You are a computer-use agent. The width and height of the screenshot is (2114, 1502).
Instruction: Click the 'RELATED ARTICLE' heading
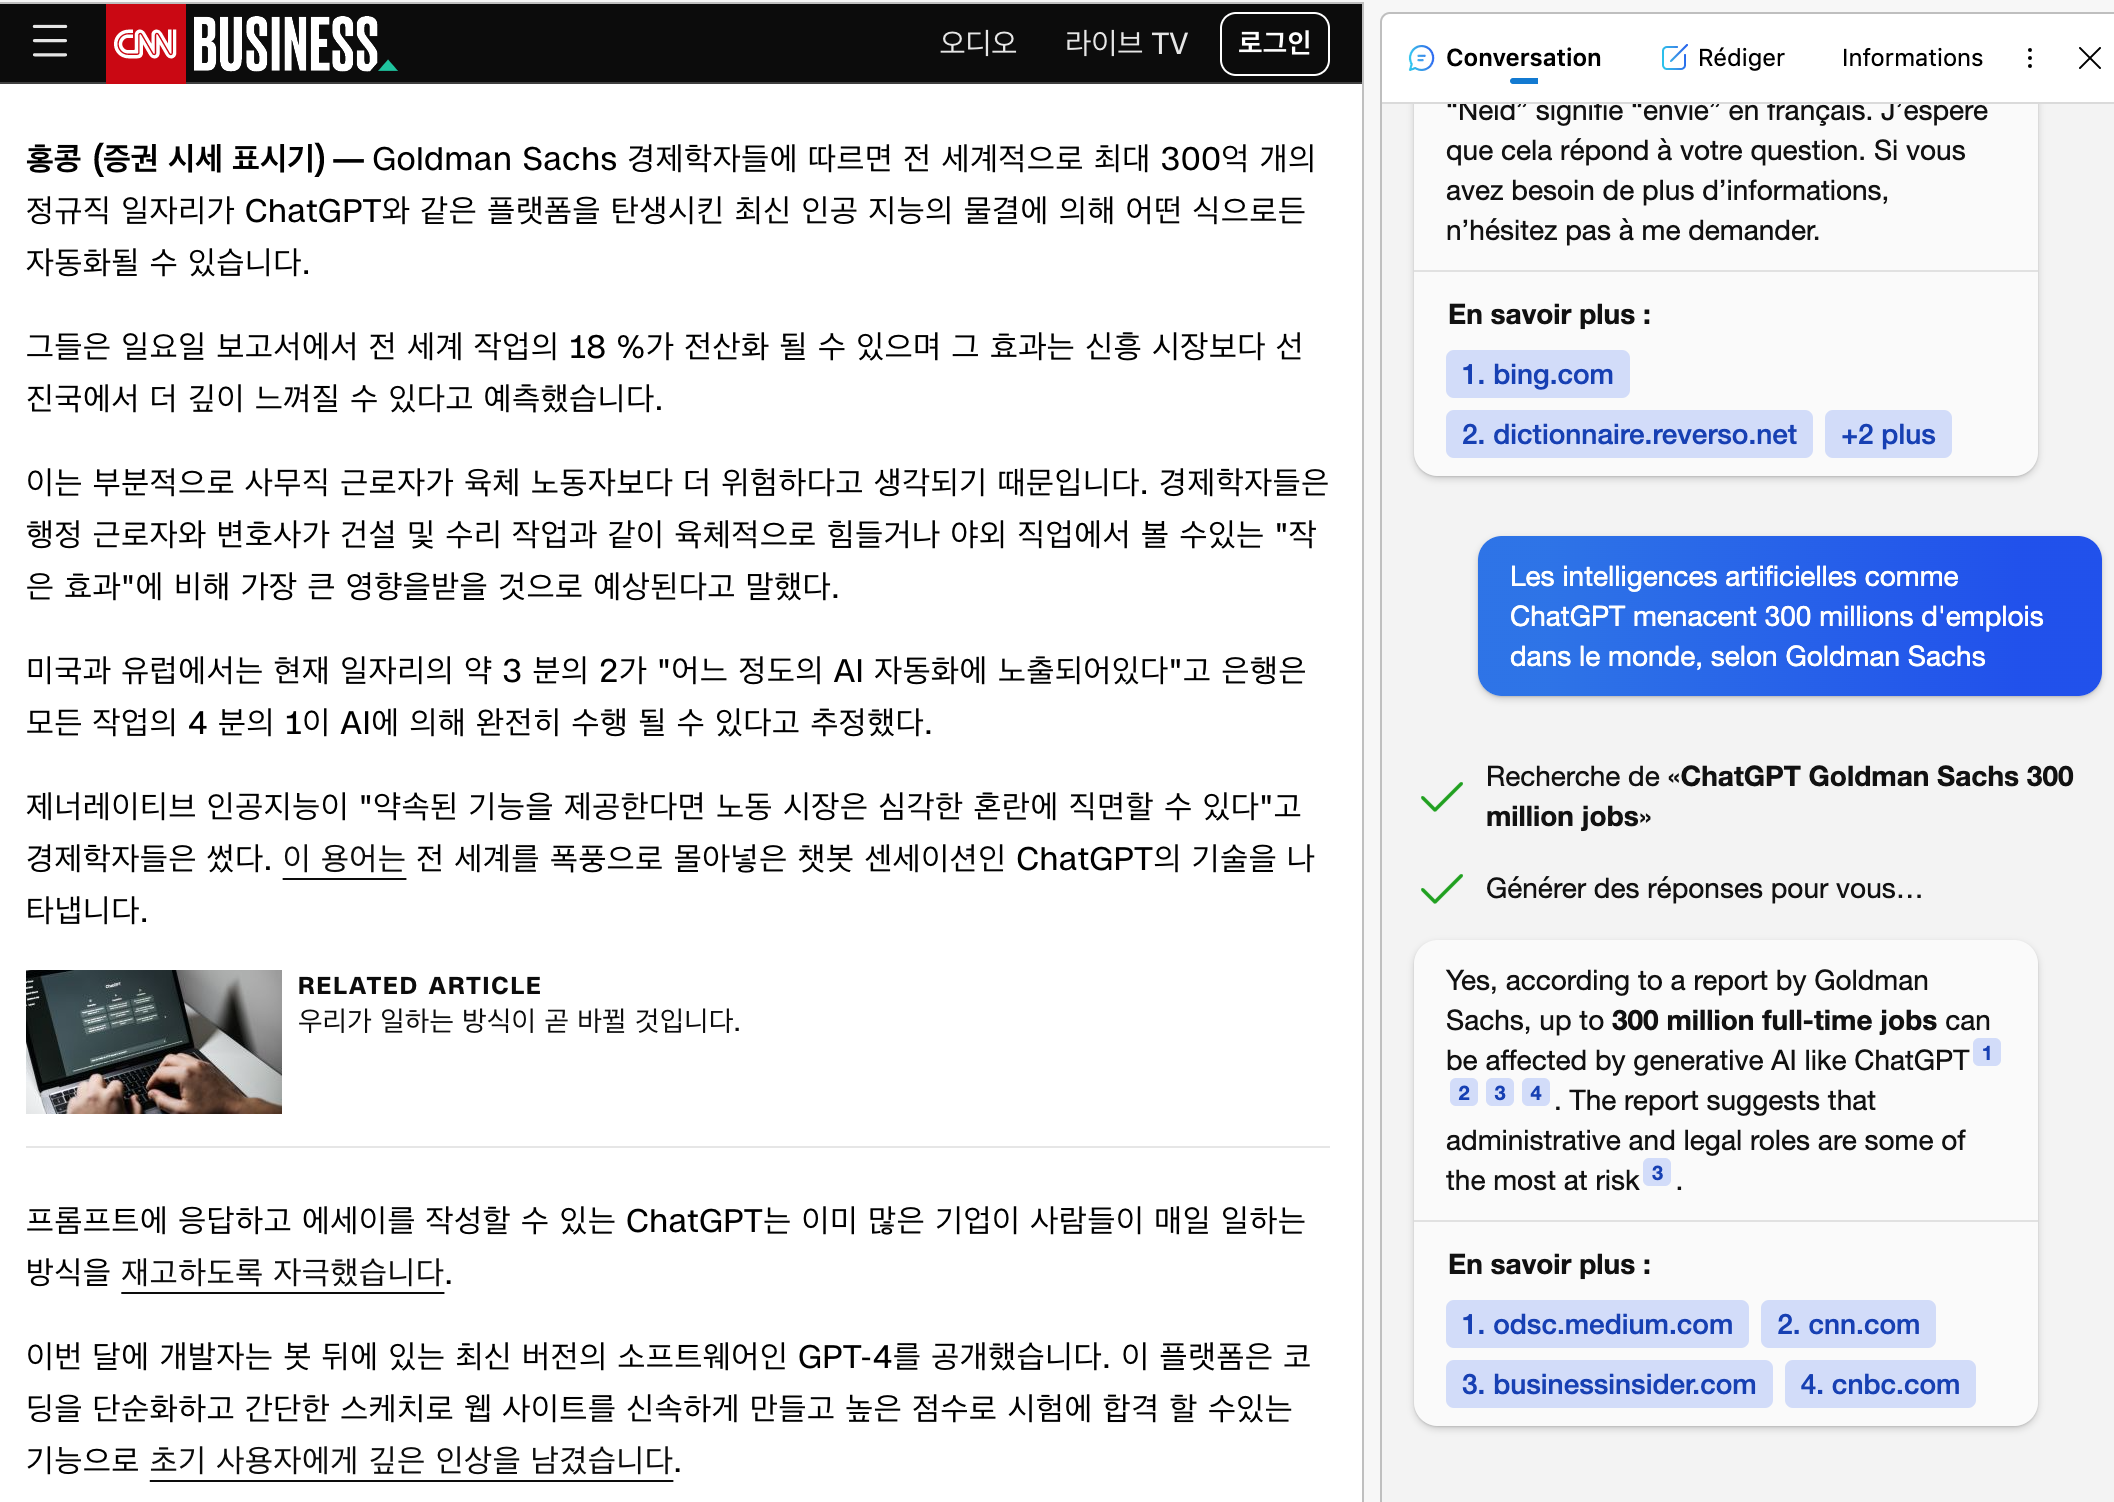coord(420,986)
